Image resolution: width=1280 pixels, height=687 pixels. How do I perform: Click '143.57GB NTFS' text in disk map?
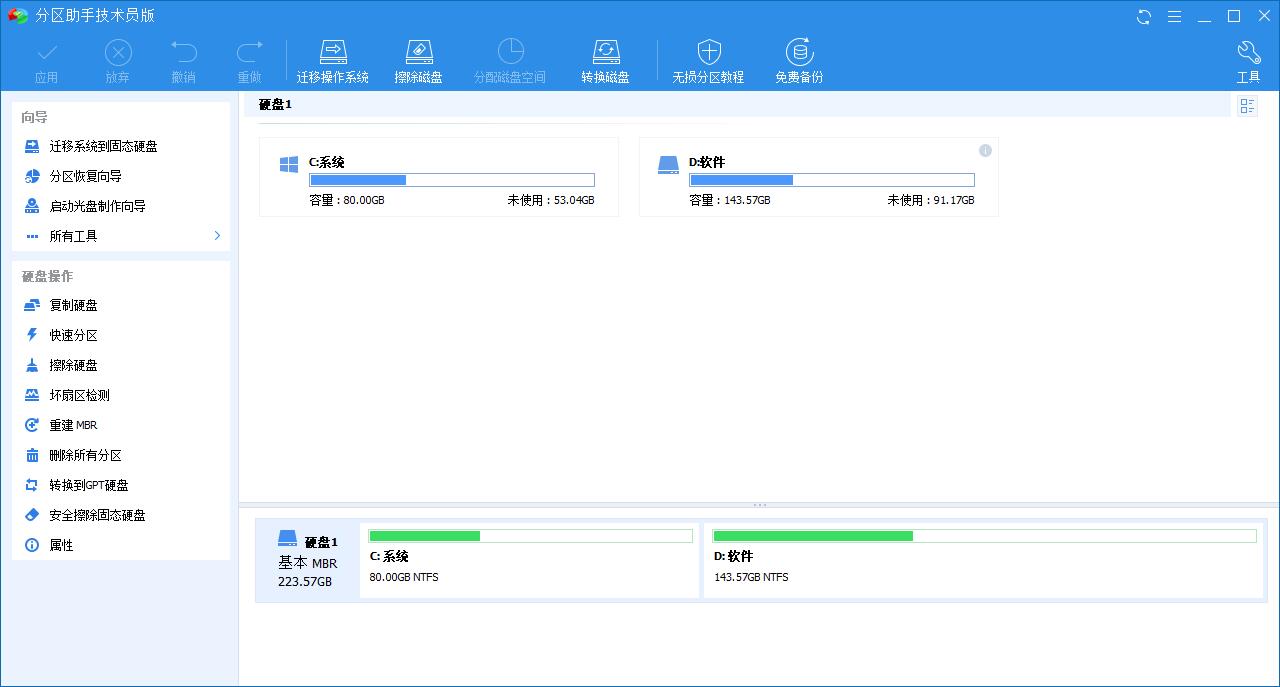click(751, 577)
